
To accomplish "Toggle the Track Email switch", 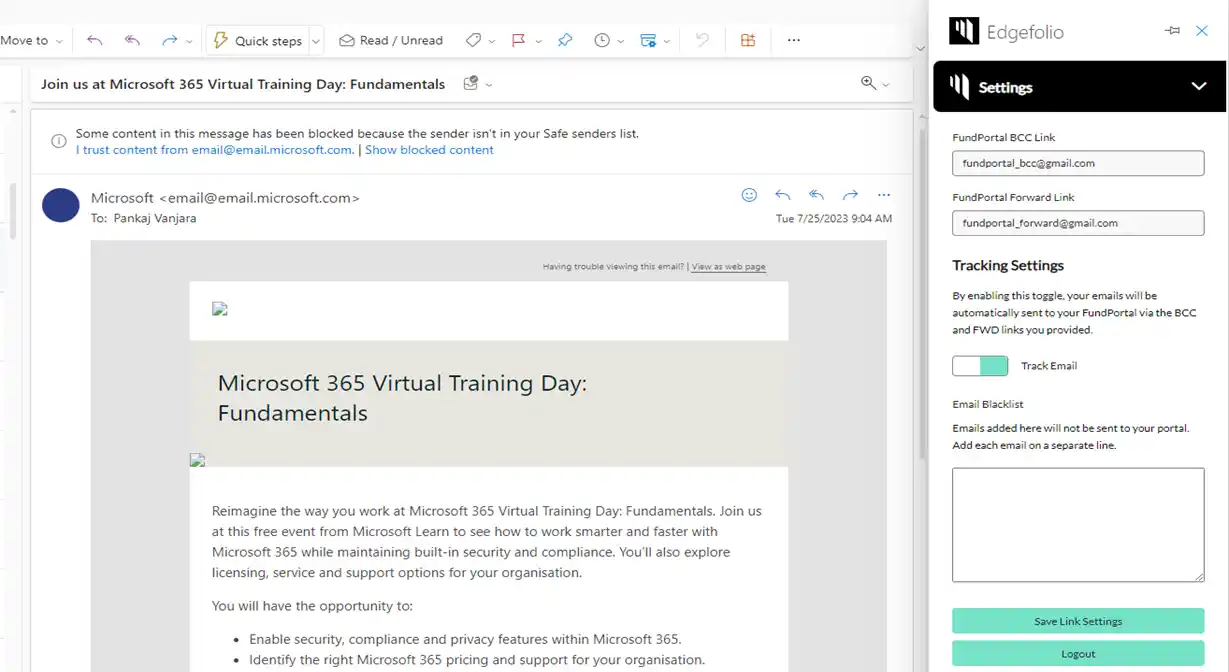I will (x=980, y=366).
